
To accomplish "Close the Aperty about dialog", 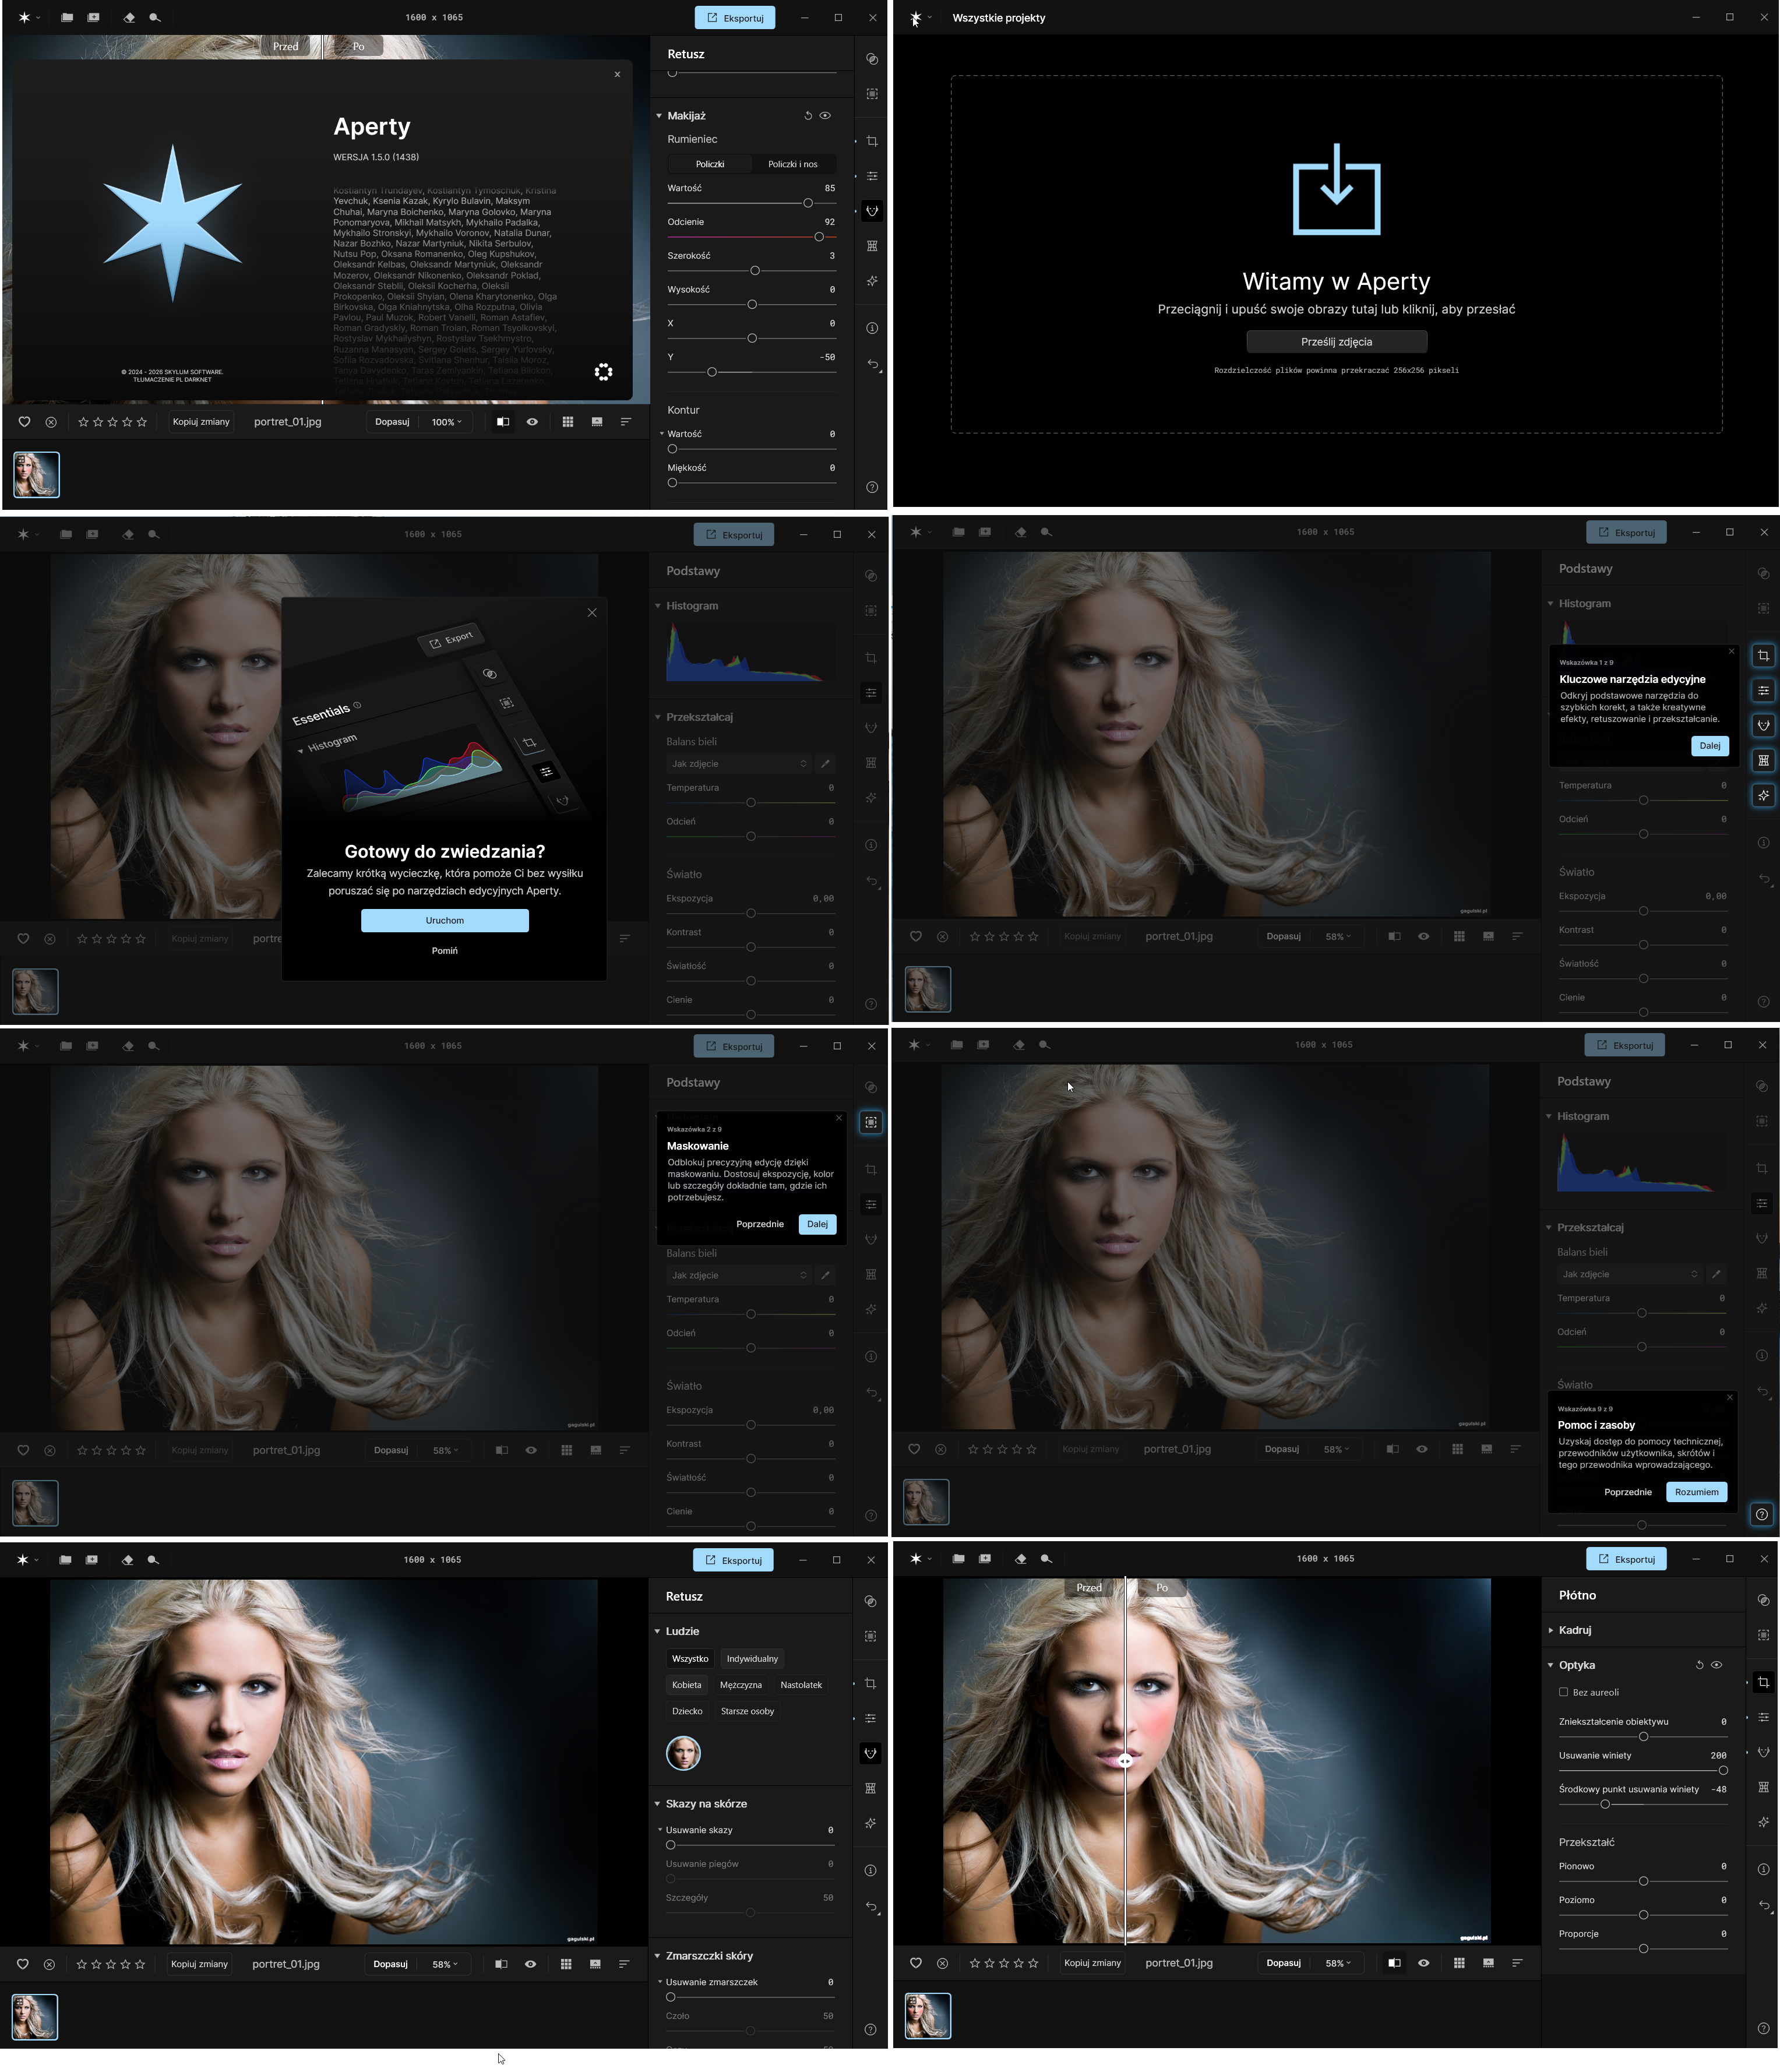I will pos(617,74).
